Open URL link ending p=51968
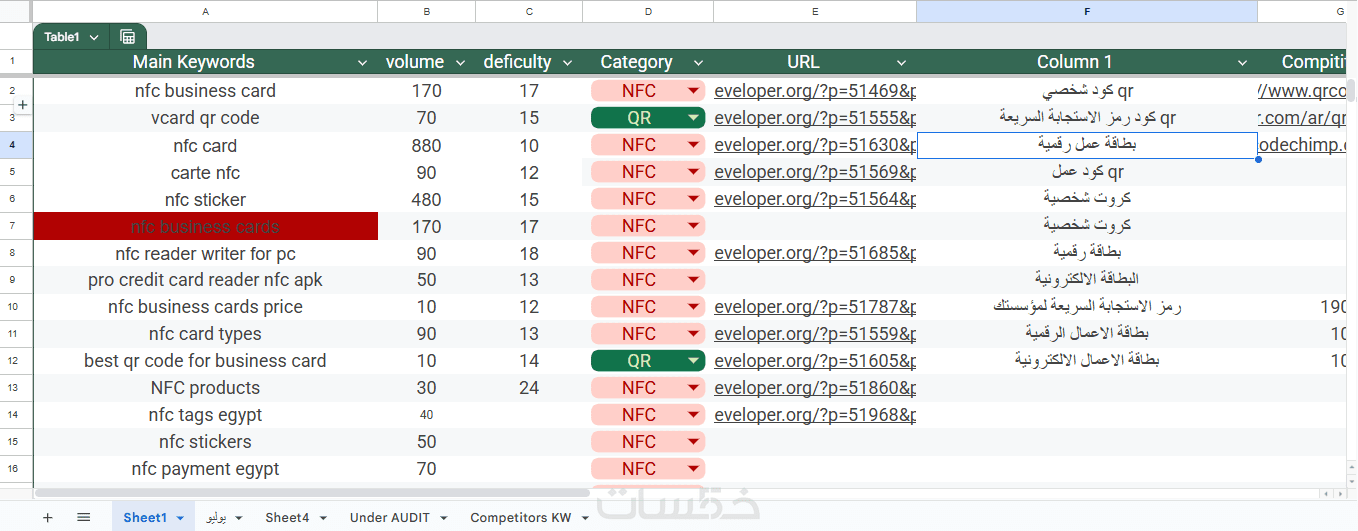 pyautogui.click(x=814, y=415)
